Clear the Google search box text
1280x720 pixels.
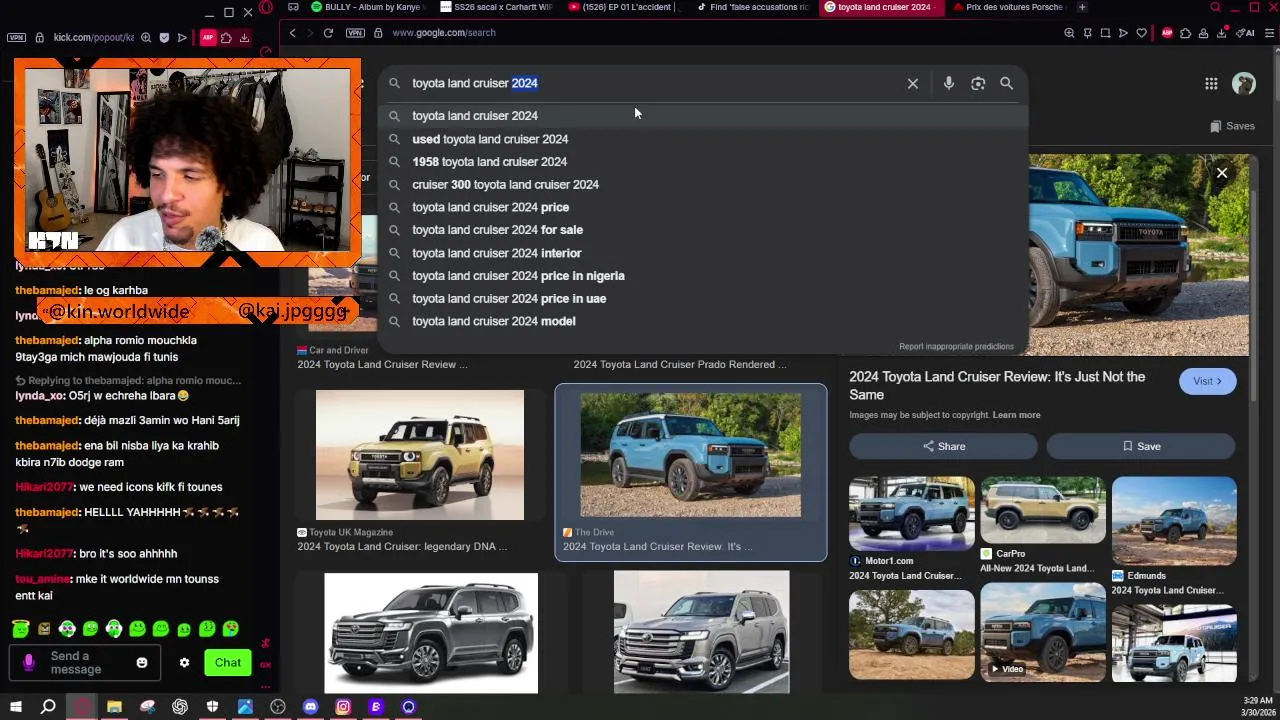tap(912, 84)
